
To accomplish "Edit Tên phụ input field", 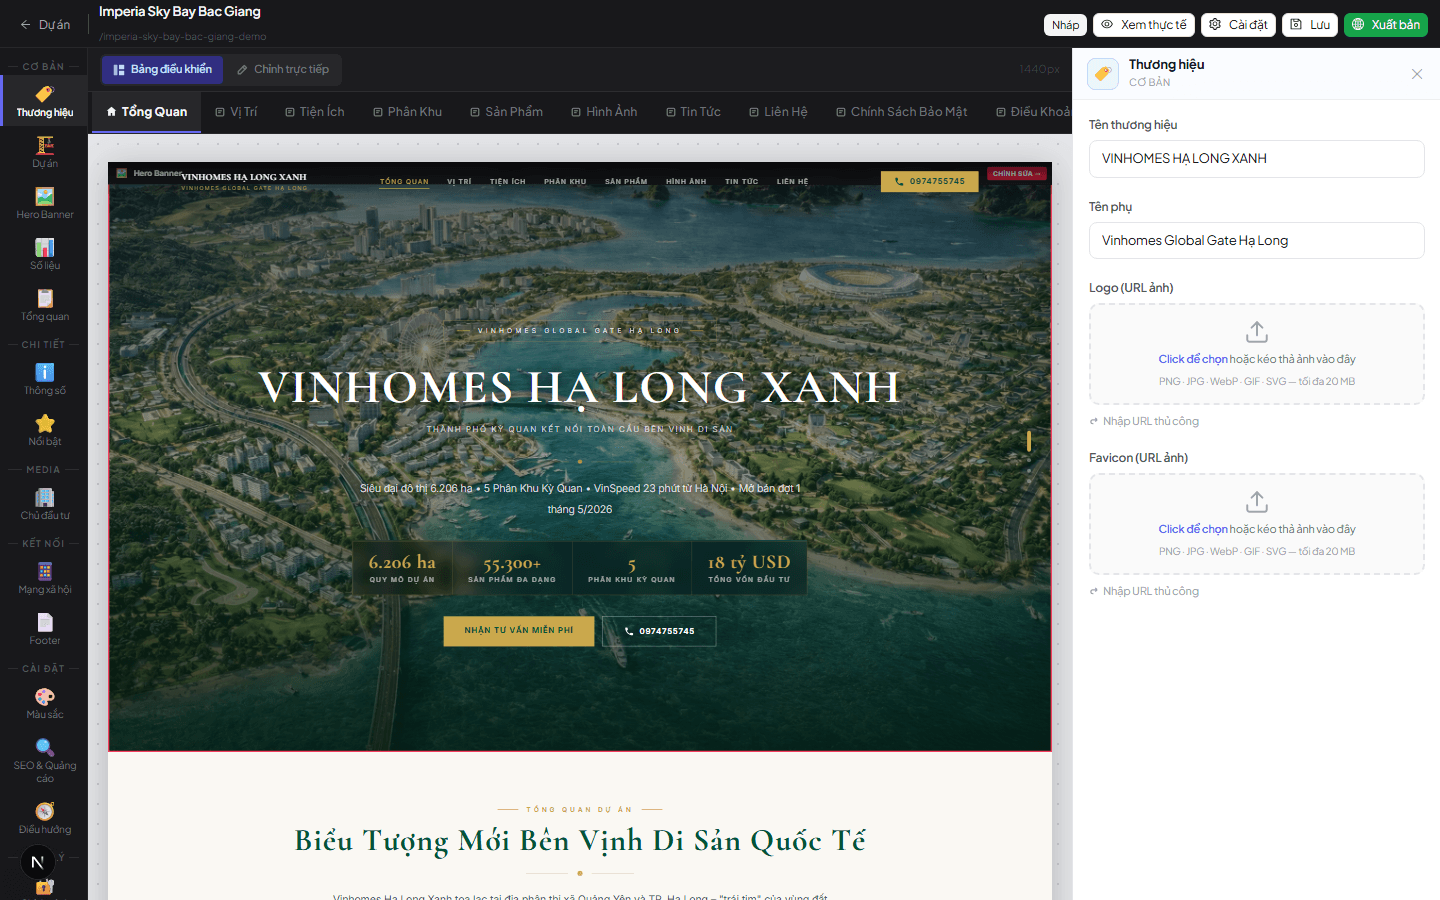I will [1256, 241].
